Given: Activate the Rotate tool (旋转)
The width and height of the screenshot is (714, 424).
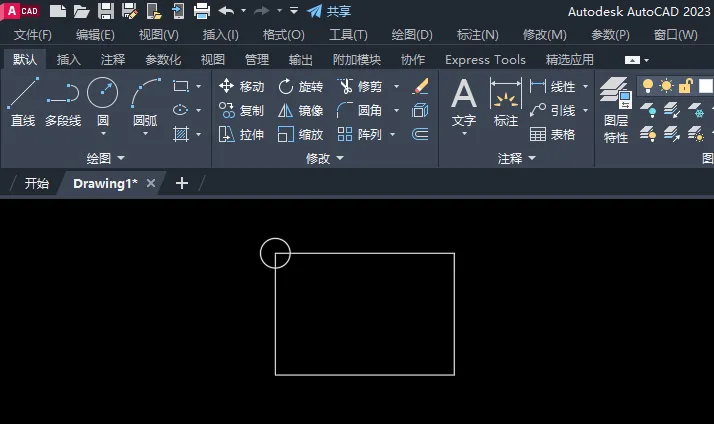Looking at the screenshot, I should pos(301,86).
